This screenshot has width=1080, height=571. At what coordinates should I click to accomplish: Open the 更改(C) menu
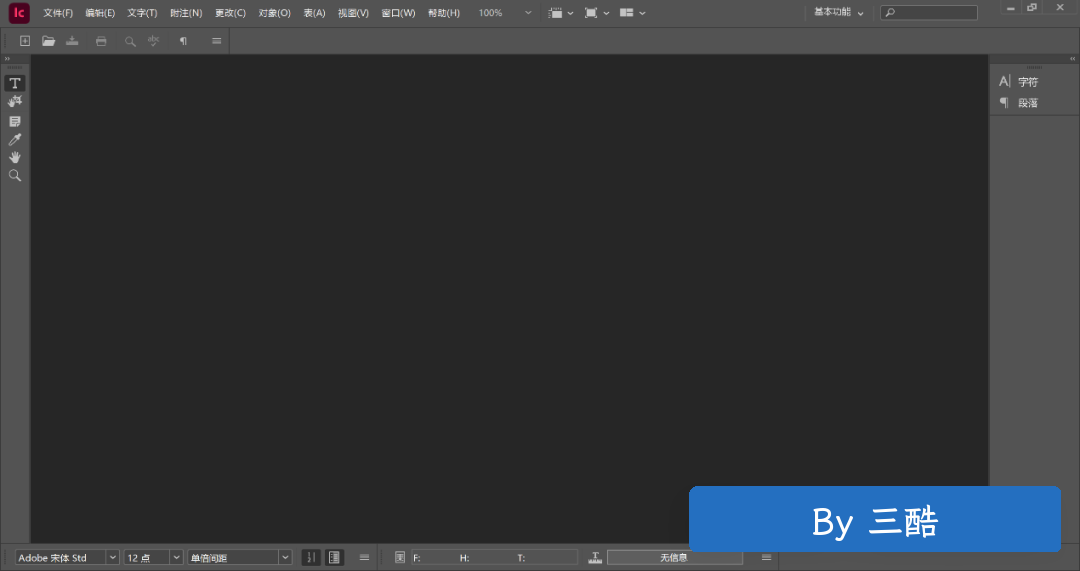click(230, 13)
